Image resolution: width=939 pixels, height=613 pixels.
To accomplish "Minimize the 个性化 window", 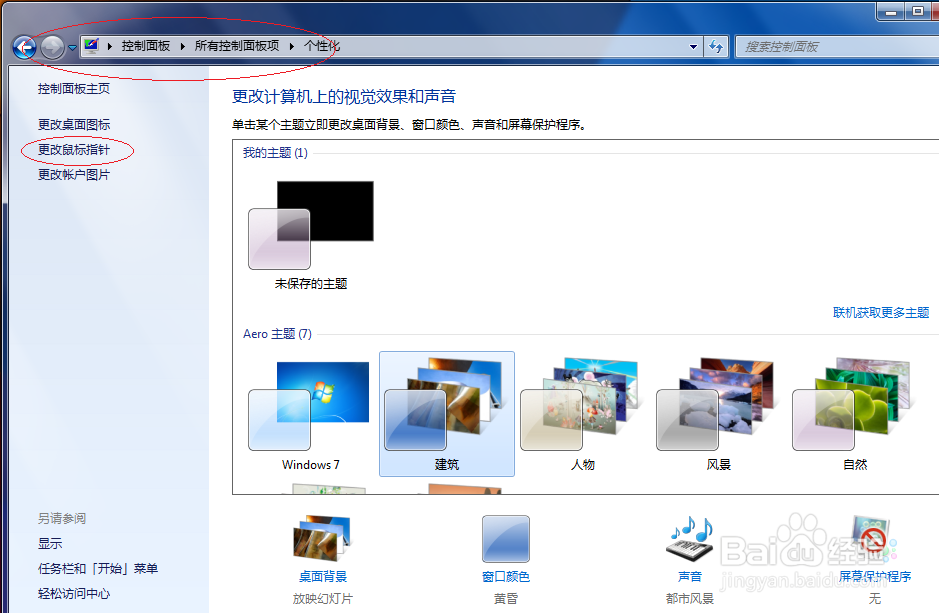I will click(891, 11).
